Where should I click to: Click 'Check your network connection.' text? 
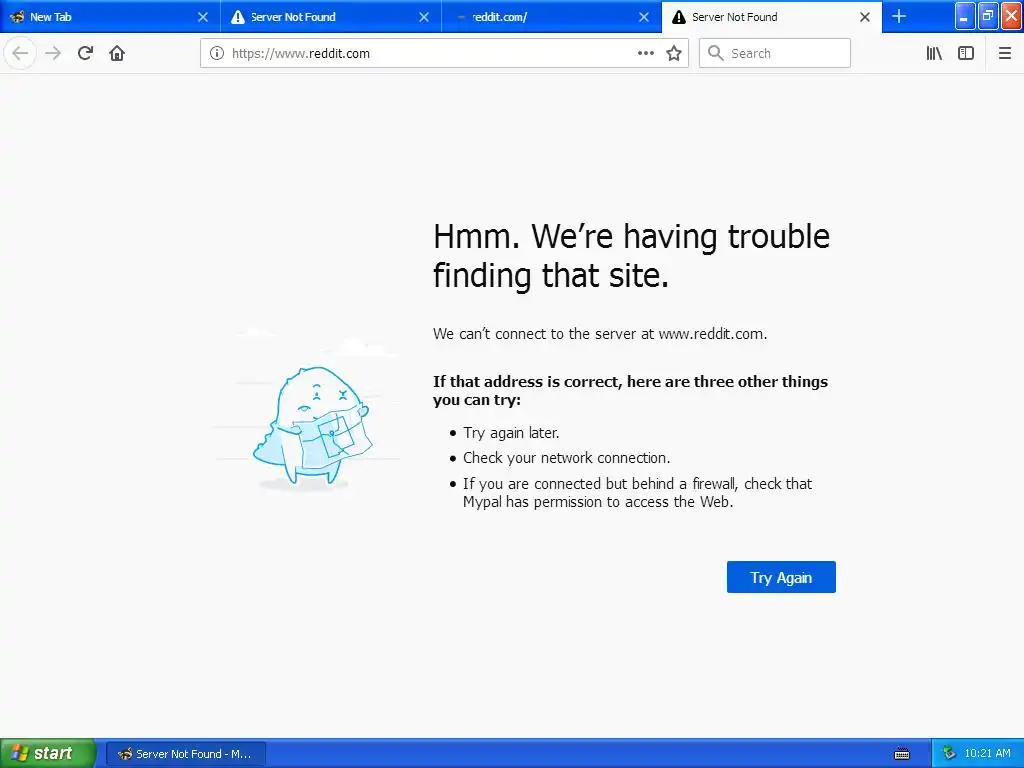566,458
